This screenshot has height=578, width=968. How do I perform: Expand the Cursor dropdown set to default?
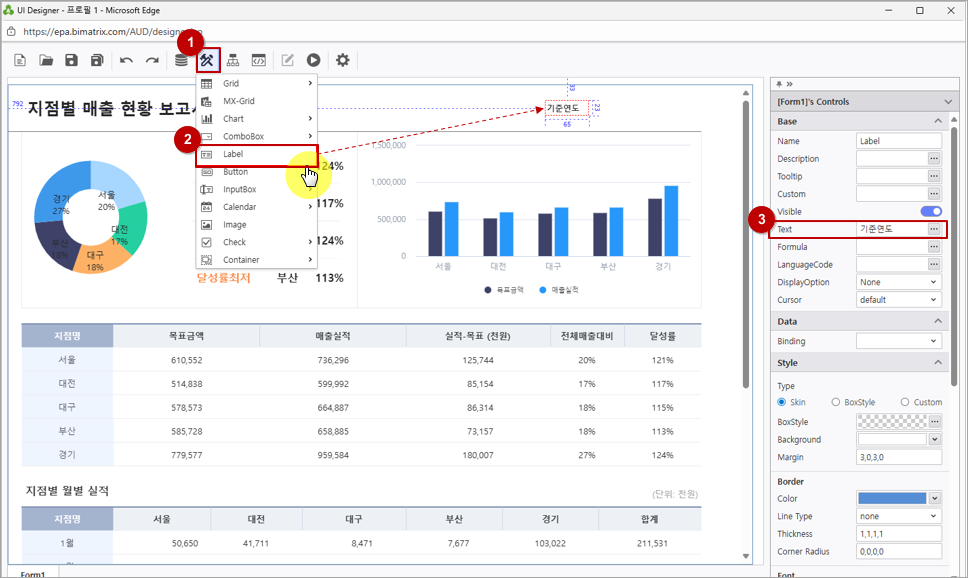coord(899,300)
